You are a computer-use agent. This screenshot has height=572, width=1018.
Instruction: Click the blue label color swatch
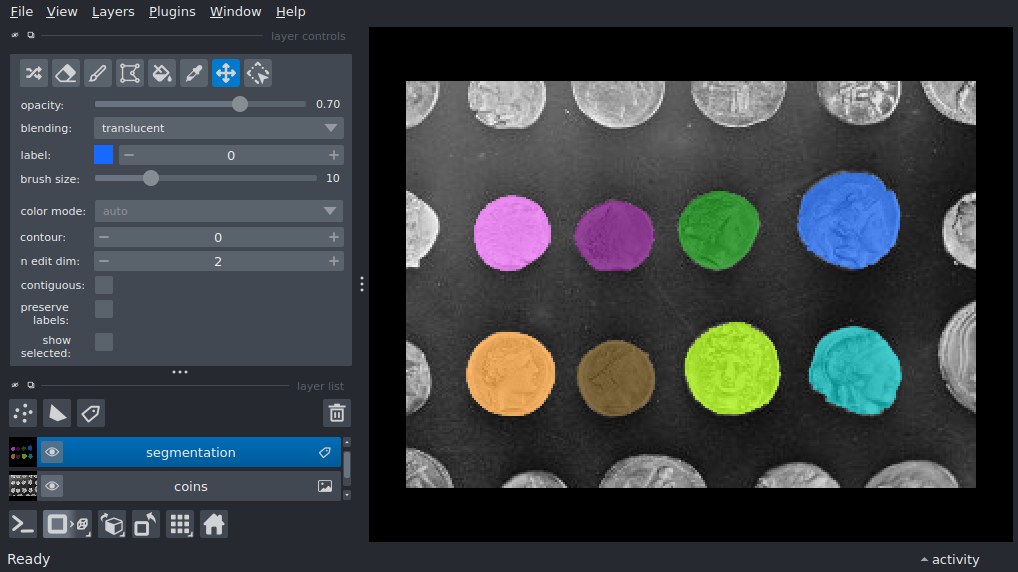(103, 155)
